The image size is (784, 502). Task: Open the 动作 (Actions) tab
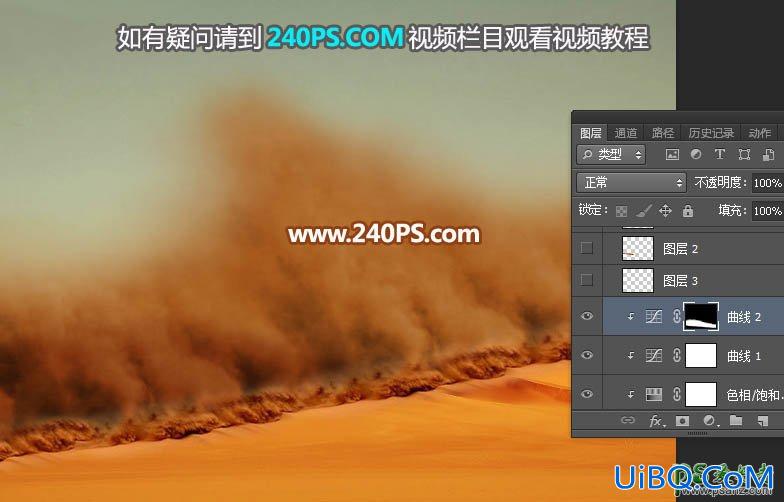[759, 133]
